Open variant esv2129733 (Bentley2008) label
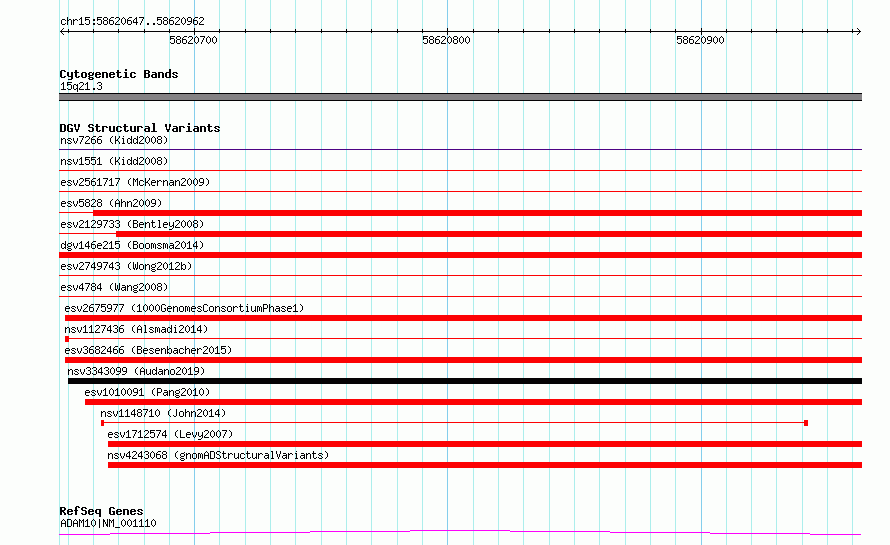This screenshot has height=545, width=890. [x=132, y=224]
